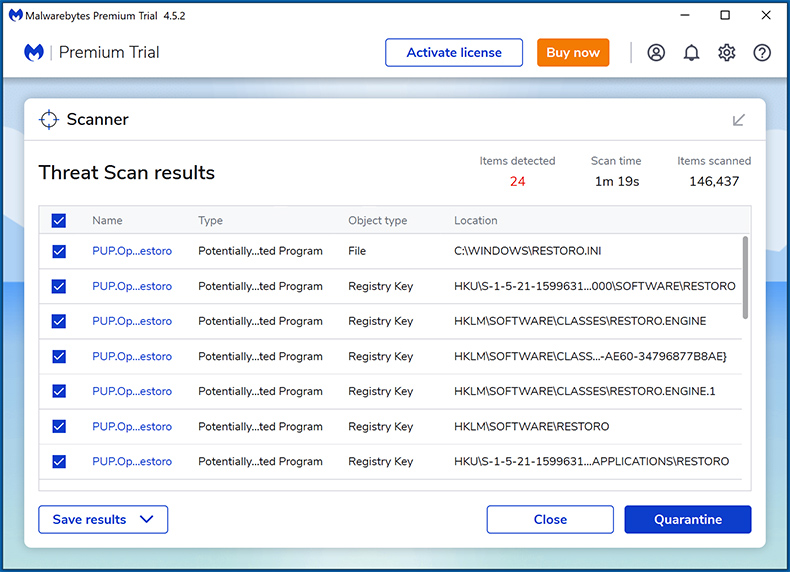Click the Malwarebytes logo beside Premium Trial
This screenshot has width=790, height=572.
click(34, 52)
